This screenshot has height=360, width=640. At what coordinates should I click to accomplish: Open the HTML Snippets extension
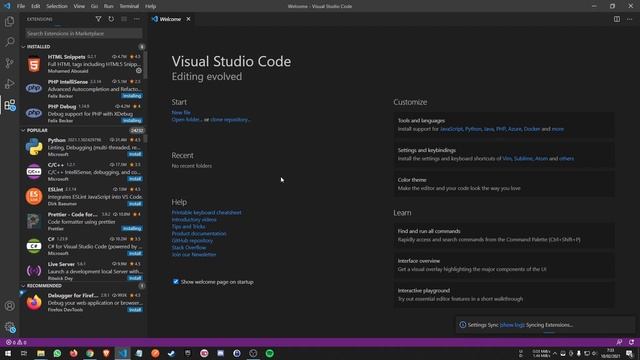pos(84,64)
